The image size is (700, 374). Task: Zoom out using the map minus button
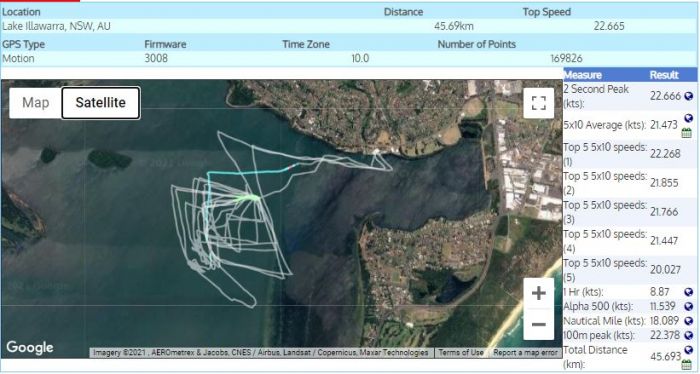coord(538,324)
